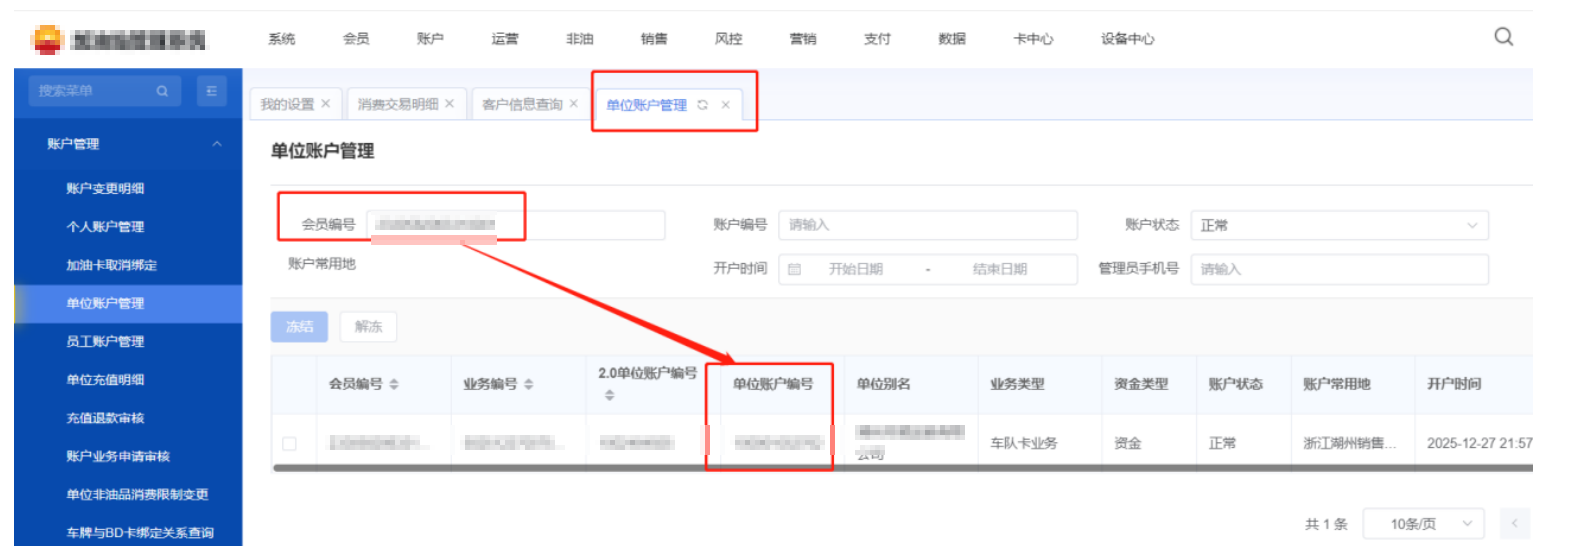Sort table by 业务编号 column

click(x=529, y=385)
